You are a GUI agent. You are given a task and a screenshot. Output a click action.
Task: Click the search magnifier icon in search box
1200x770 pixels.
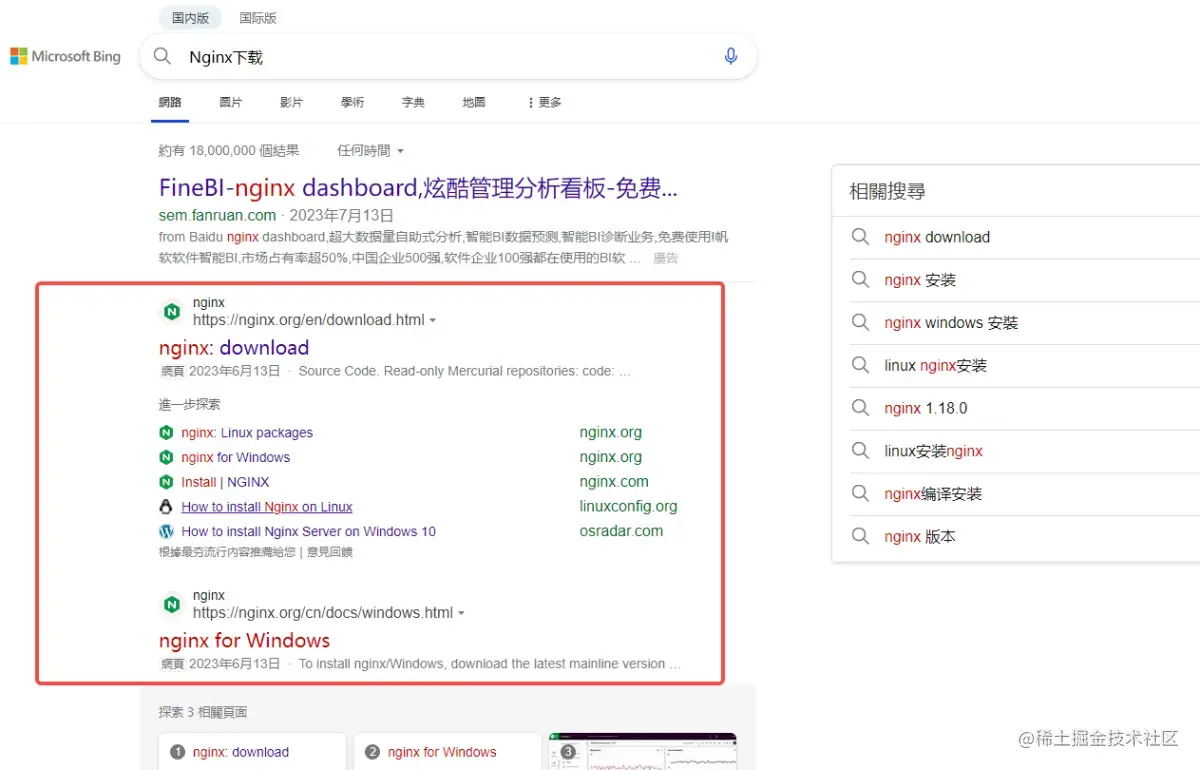click(x=162, y=57)
